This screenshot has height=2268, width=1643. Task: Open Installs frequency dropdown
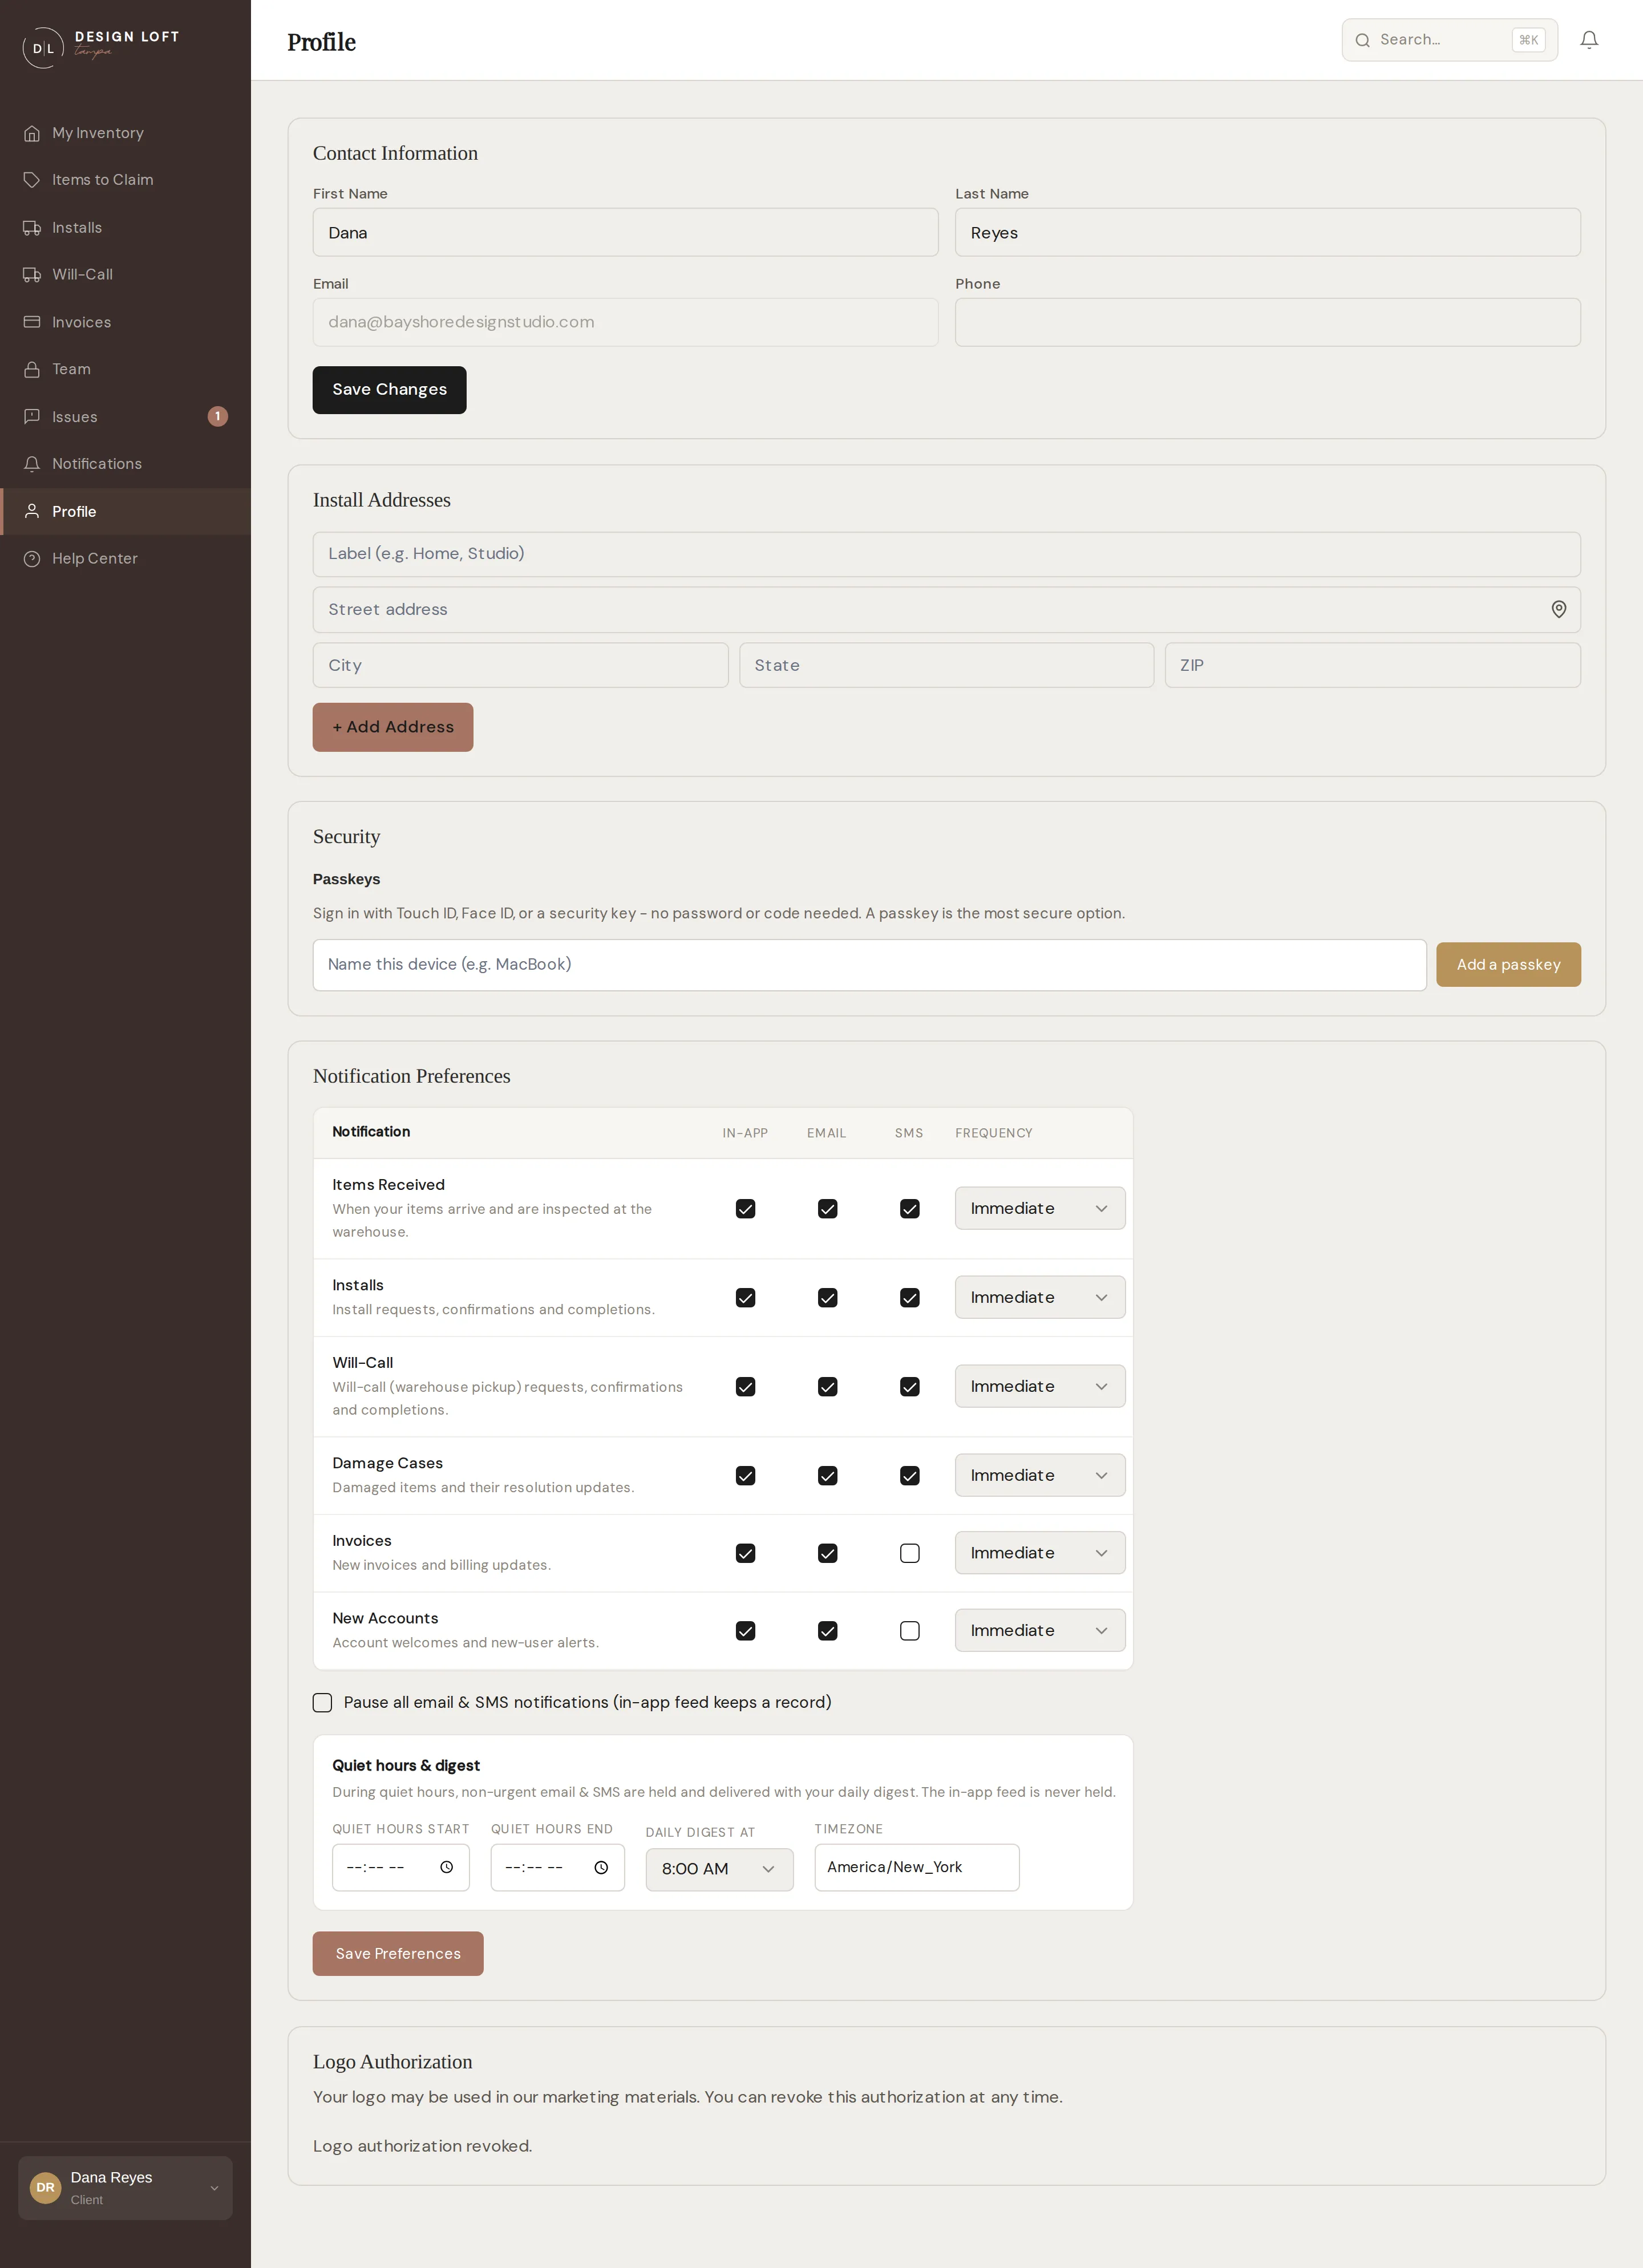(1040, 1297)
